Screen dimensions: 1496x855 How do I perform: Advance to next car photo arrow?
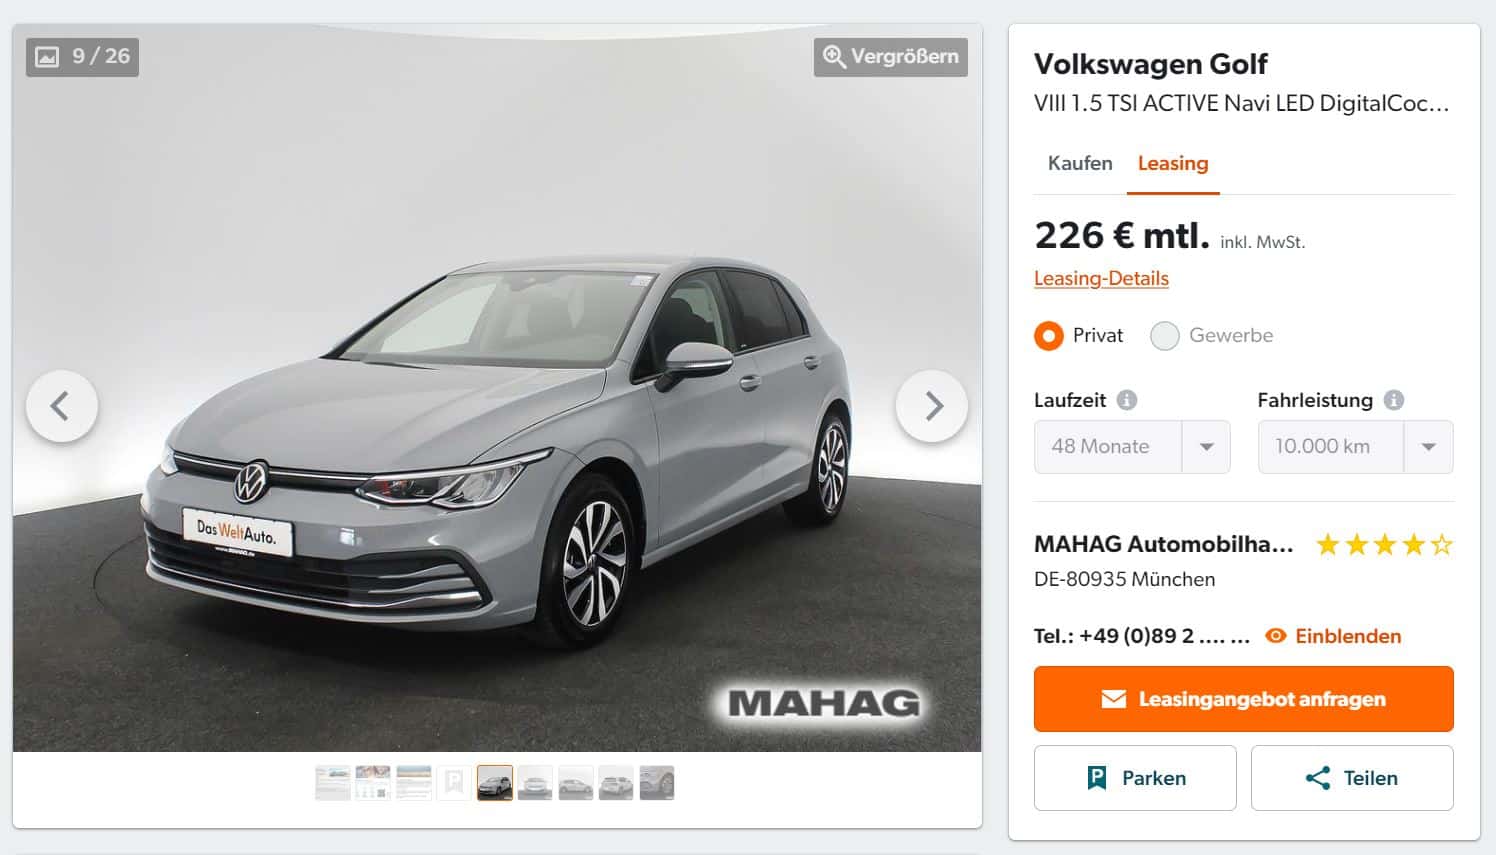pyautogui.click(x=932, y=406)
